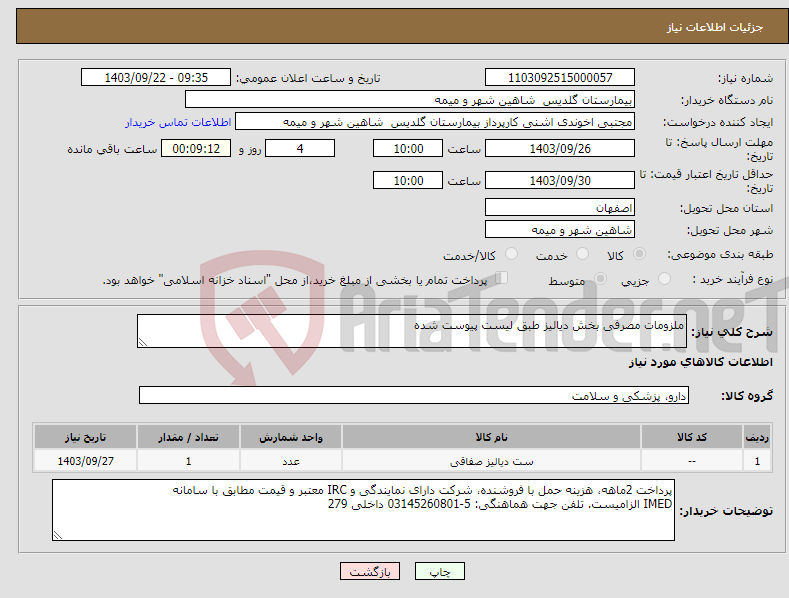Click the کد کالا cell showing --

691,461
